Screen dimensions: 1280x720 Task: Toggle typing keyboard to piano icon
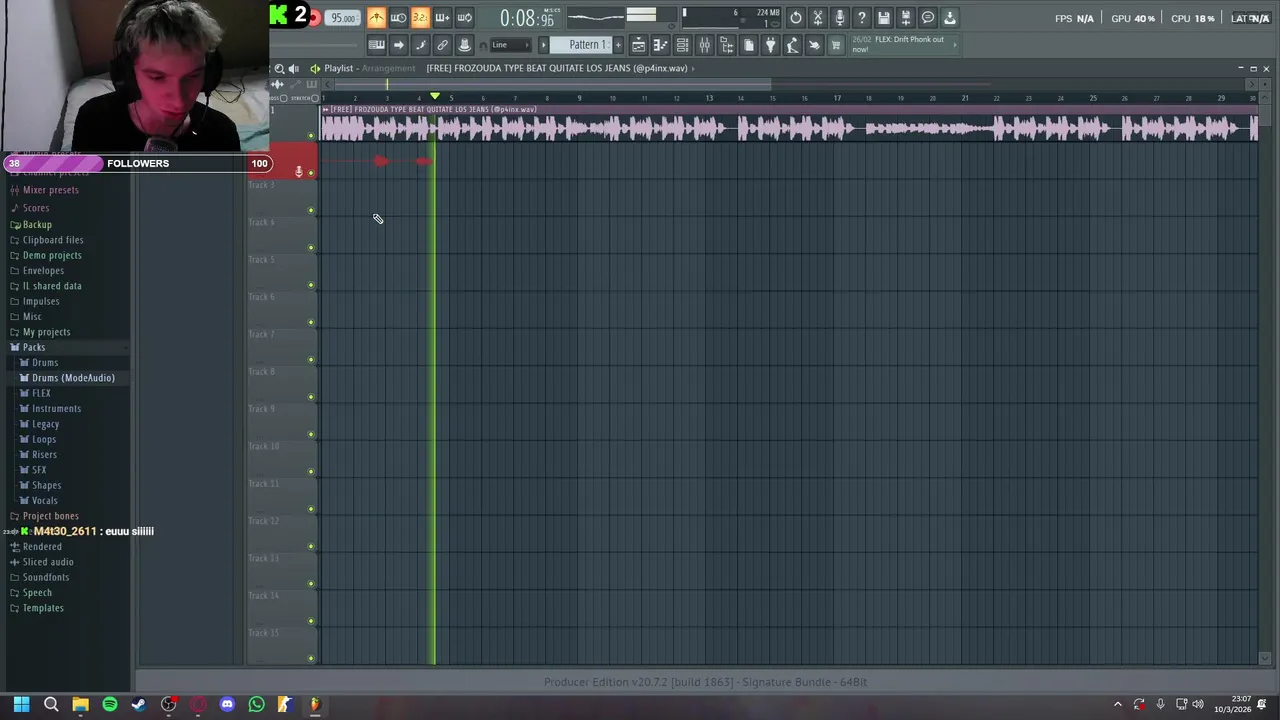point(376,45)
